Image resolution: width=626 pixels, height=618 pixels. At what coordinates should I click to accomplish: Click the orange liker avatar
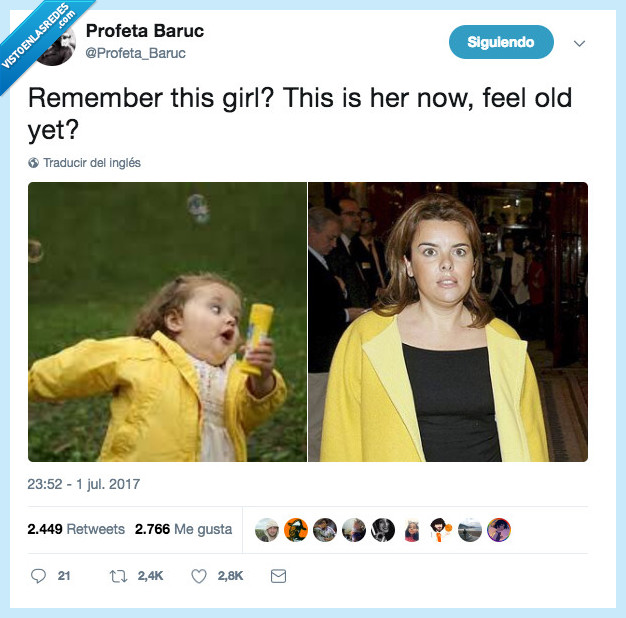click(296, 530)
